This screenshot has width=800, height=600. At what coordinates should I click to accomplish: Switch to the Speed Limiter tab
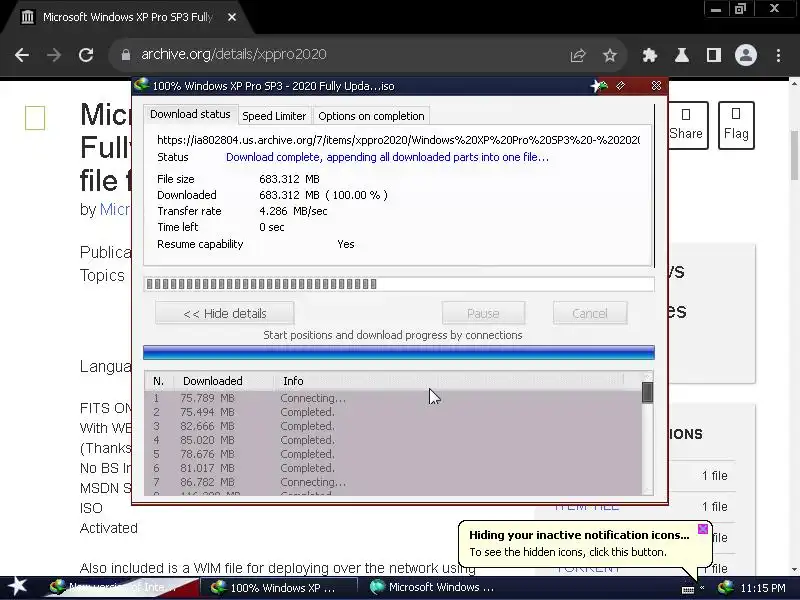274,116
